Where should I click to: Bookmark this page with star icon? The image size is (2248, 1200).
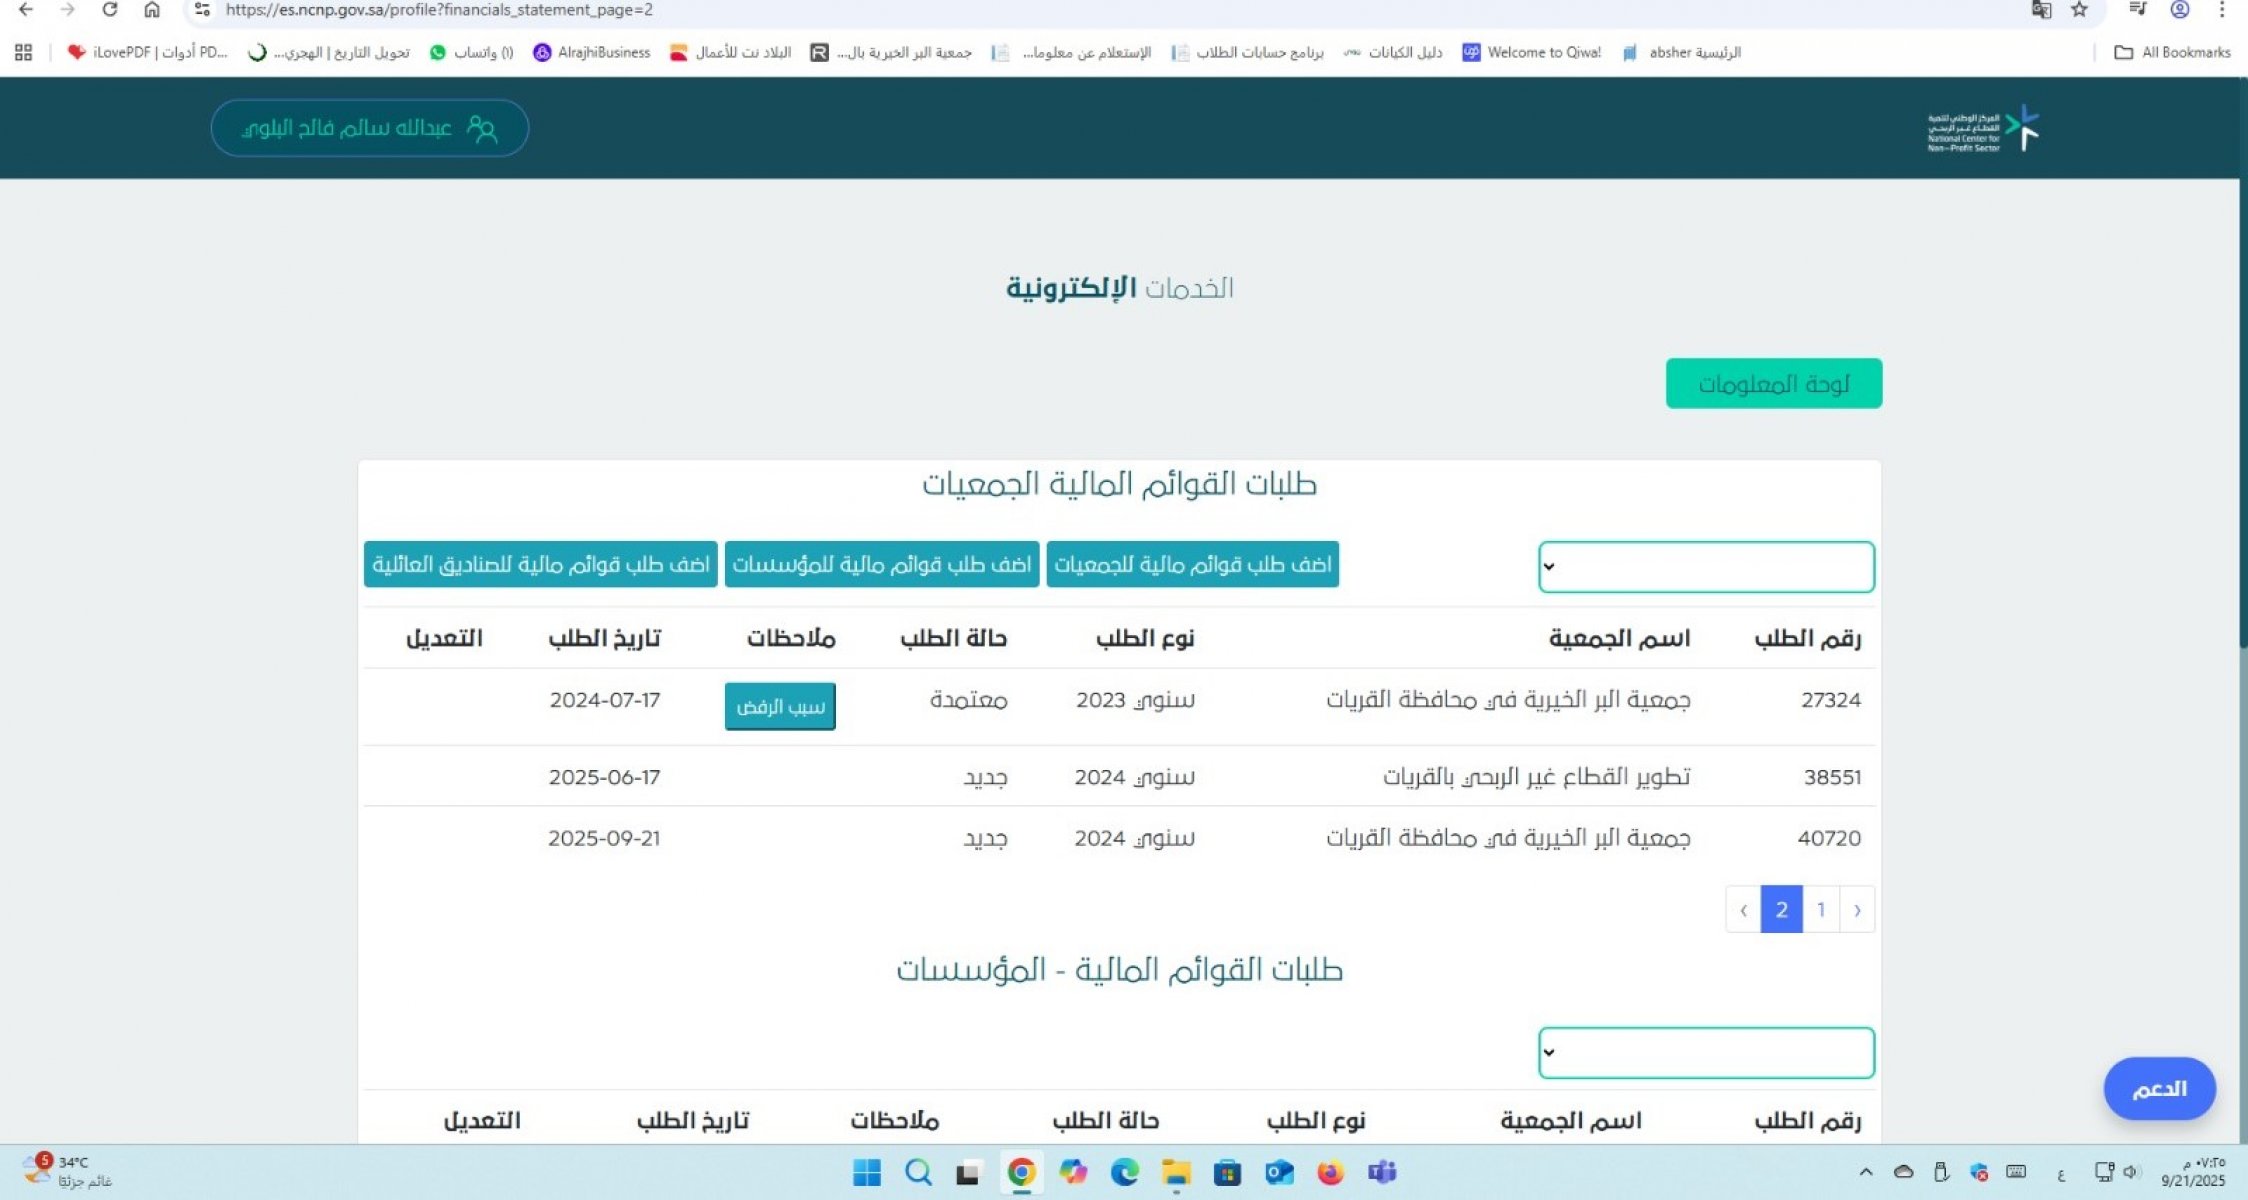(2080, 10)
